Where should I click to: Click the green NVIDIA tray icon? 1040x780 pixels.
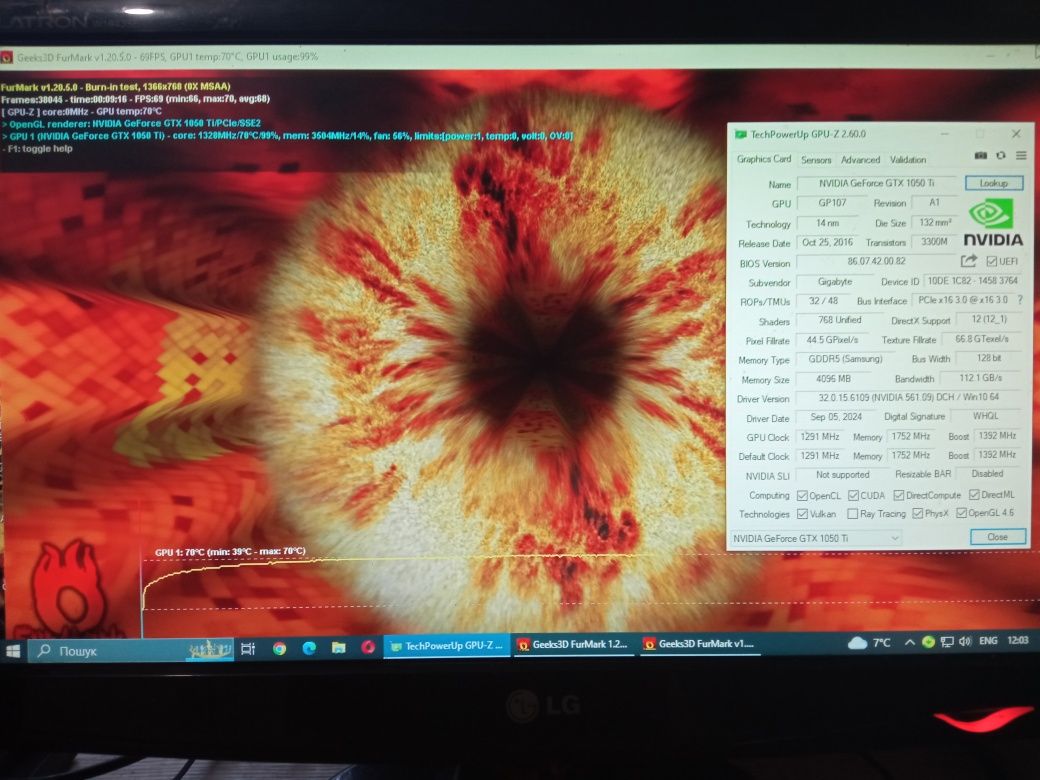click(929, 641)
